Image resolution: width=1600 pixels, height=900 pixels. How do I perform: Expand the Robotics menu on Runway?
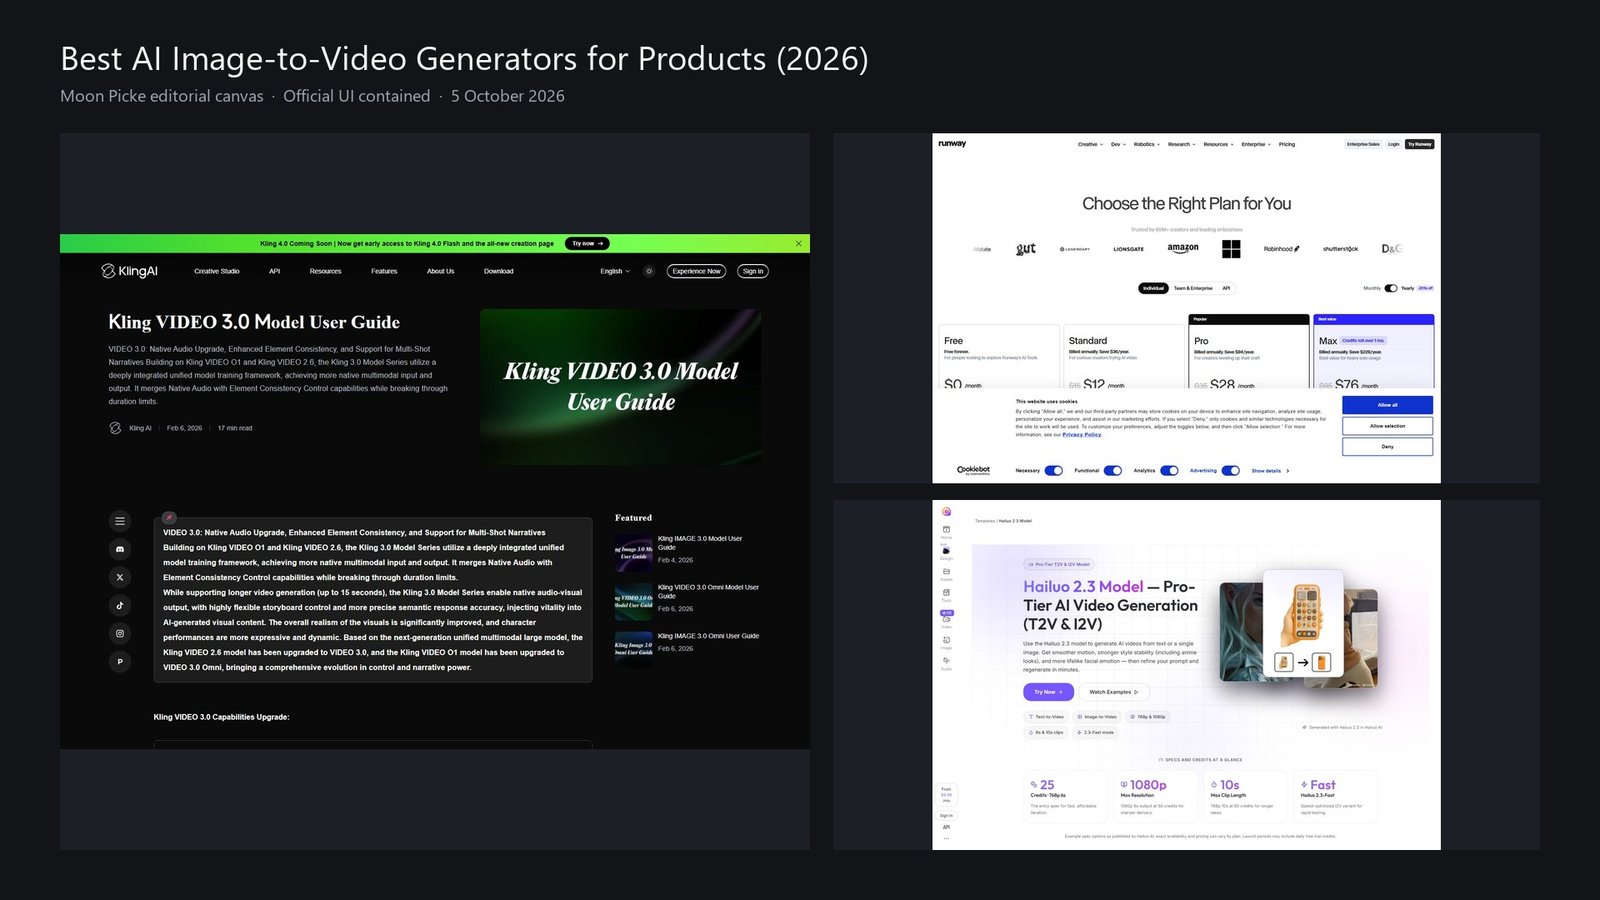click(1146, 144)
